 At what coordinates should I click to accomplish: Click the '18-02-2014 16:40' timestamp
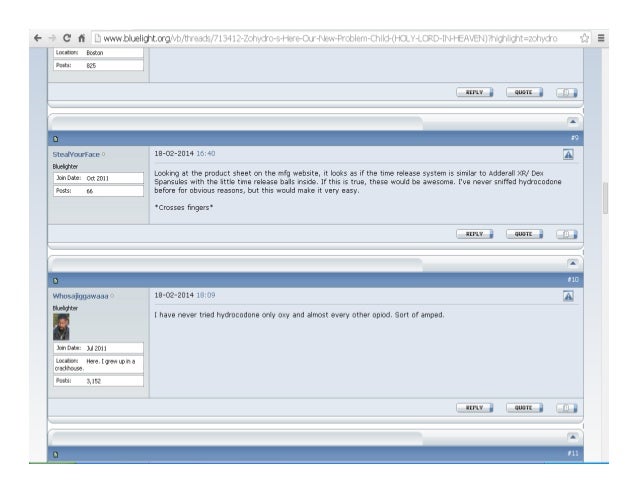pos(185,153)
